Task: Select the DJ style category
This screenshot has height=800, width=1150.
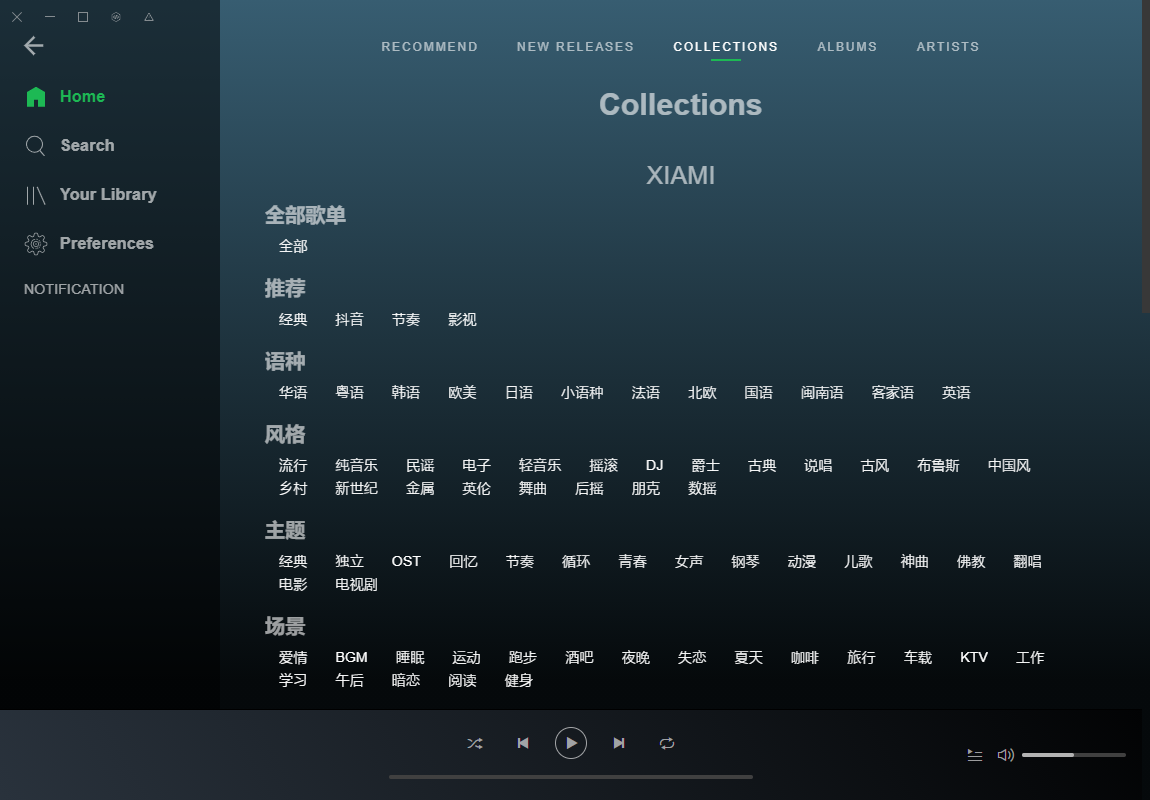Action: [x=654, y=466]
